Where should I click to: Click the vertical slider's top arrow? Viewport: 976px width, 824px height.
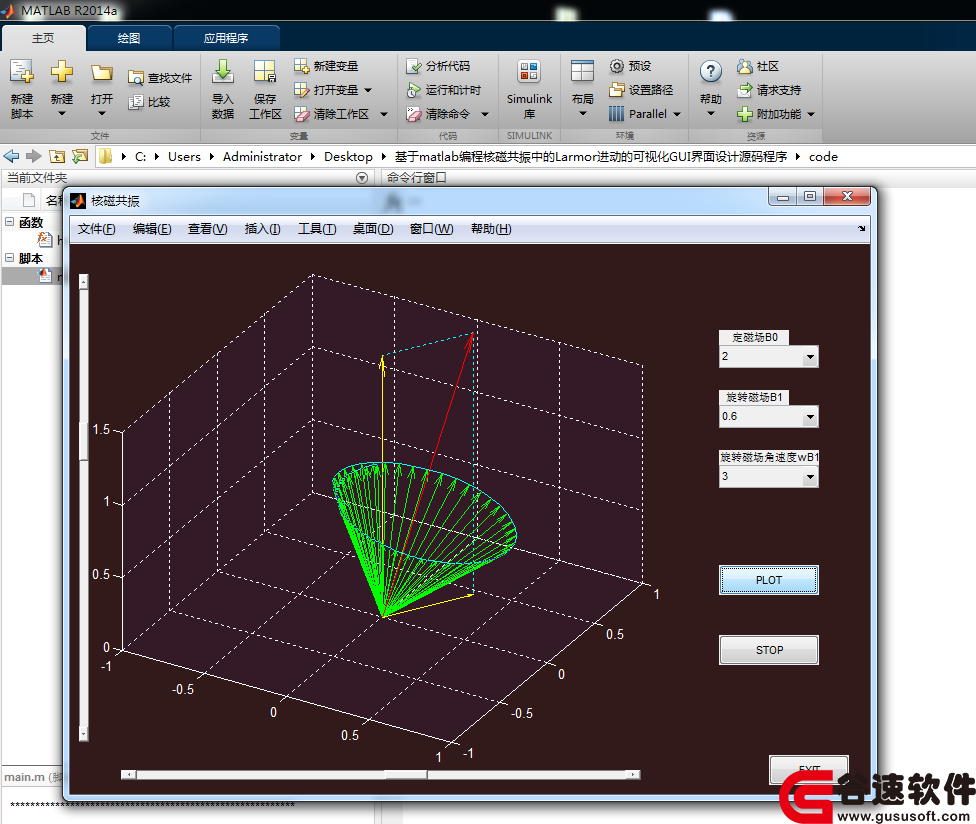83,282
